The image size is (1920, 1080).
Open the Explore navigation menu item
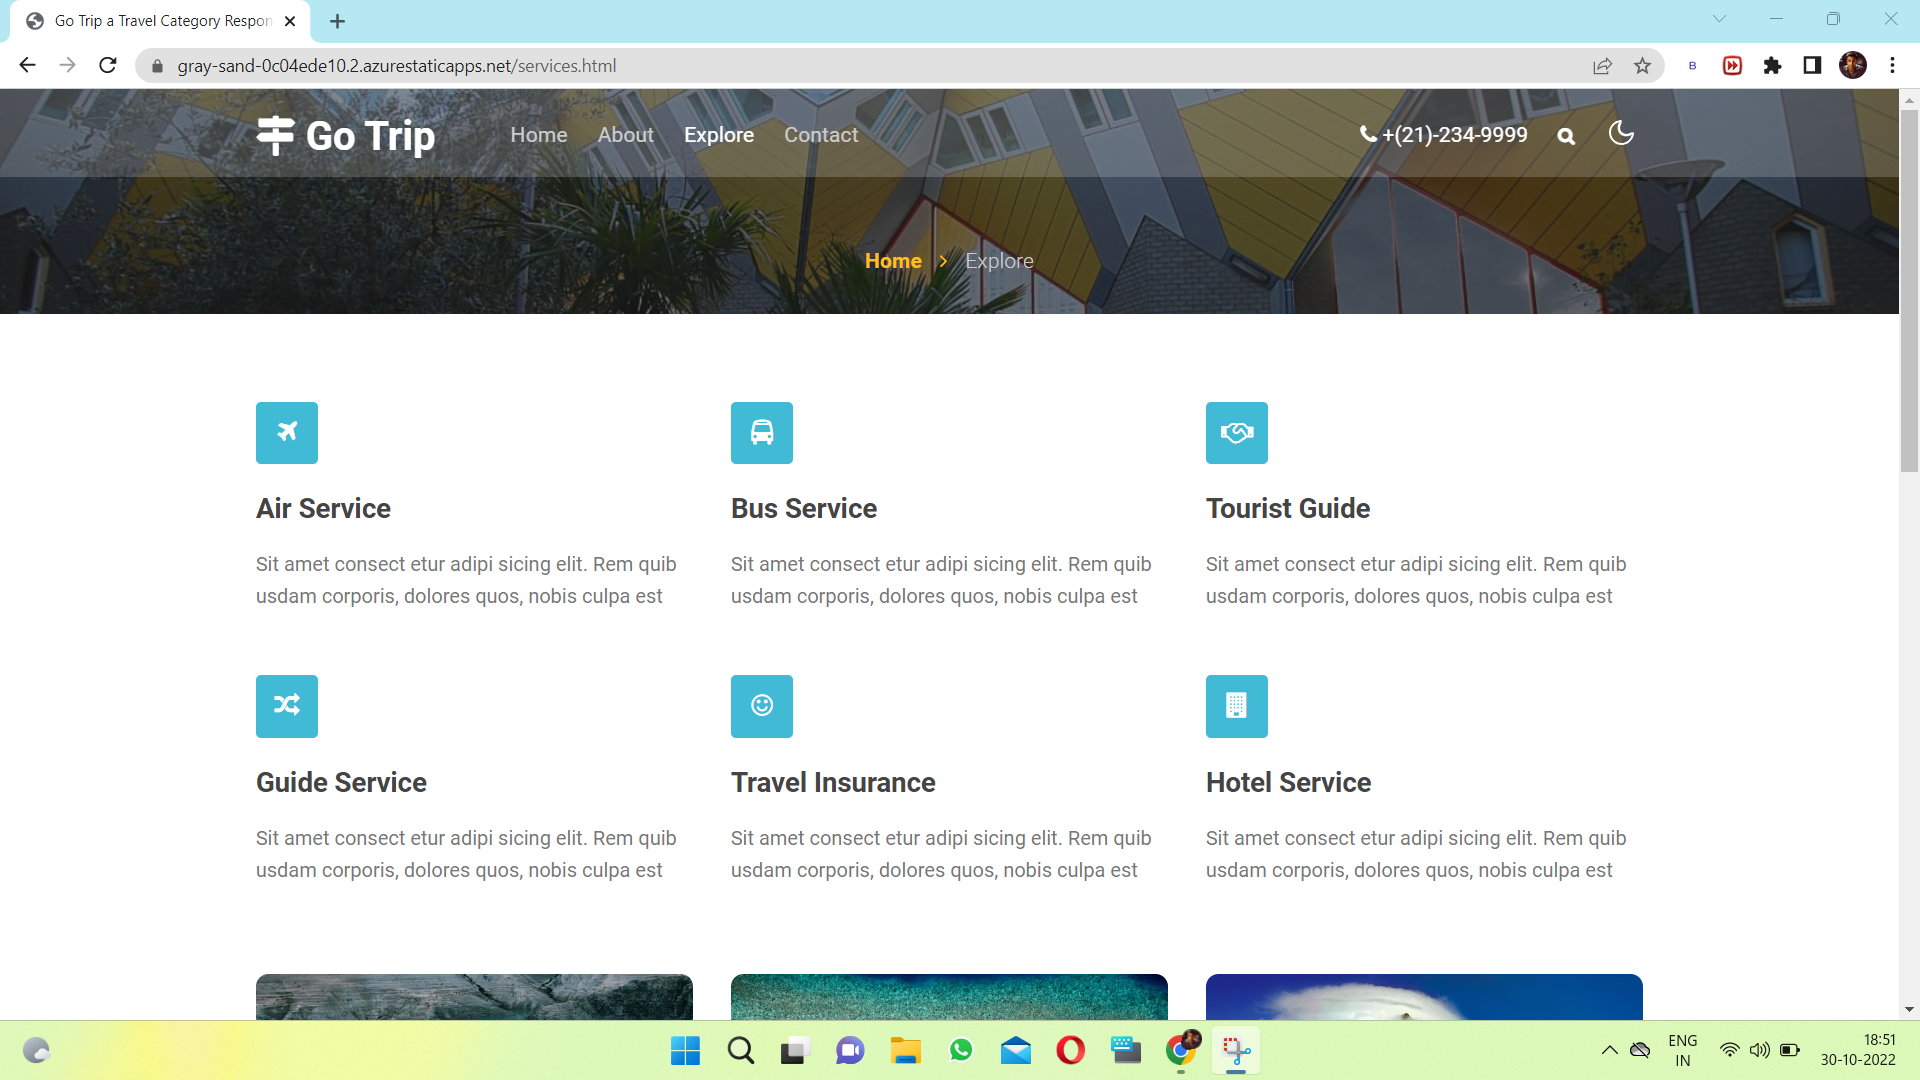coord(719,135)
